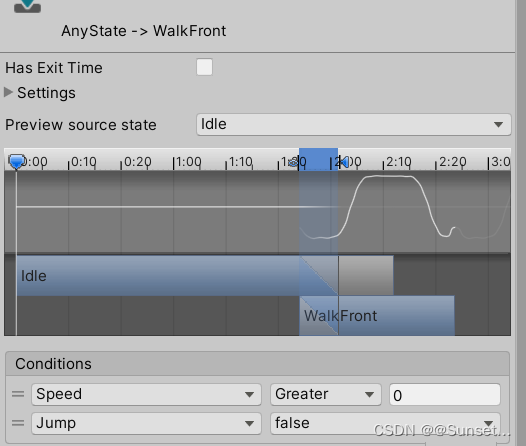Open the Jump parameter dropdown
Screen dimensions: 526x446
(146, 424)
